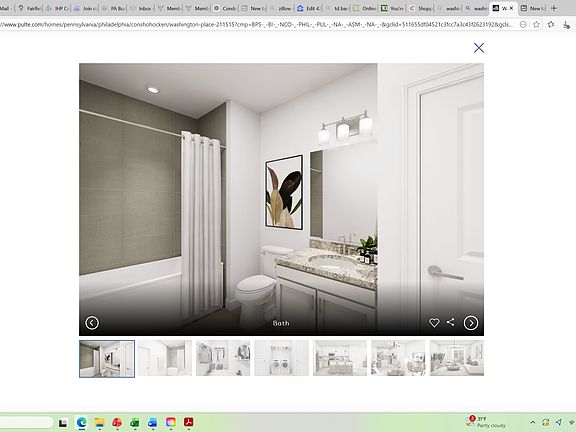Open the second bathroom thumbnail with tub
The image size is (576, 432).
point(165,358)
